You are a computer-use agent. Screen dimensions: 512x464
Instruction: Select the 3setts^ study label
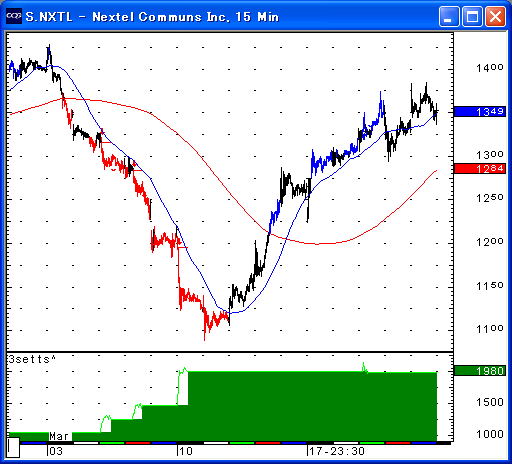click(32, 359)
